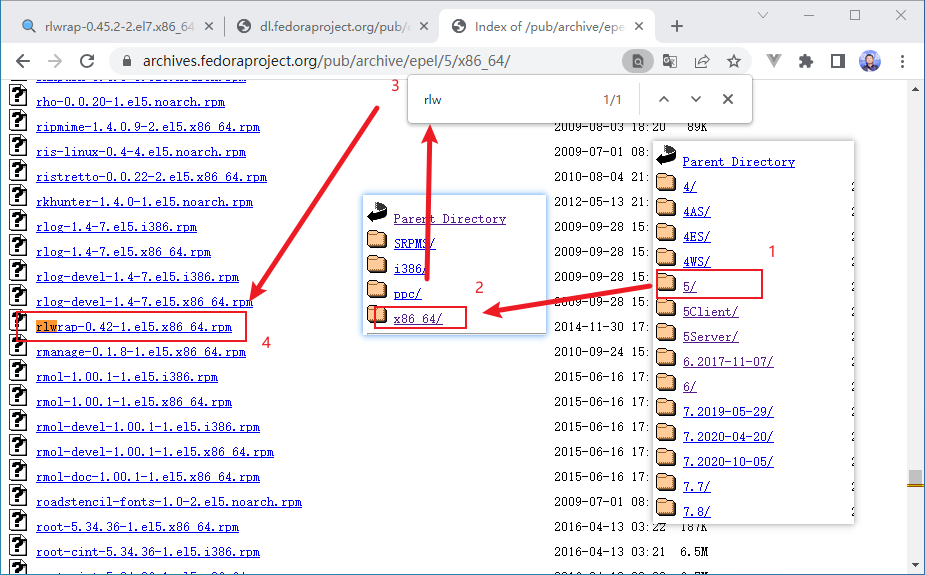This screenshot has width=925, height=575.
Task: Toggle the browser side panel icon
Action: [838, 61]
